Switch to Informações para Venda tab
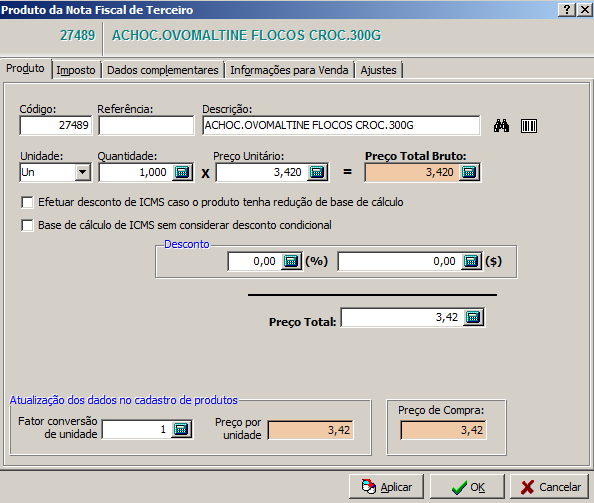The image size is (594, 503). 289,70
